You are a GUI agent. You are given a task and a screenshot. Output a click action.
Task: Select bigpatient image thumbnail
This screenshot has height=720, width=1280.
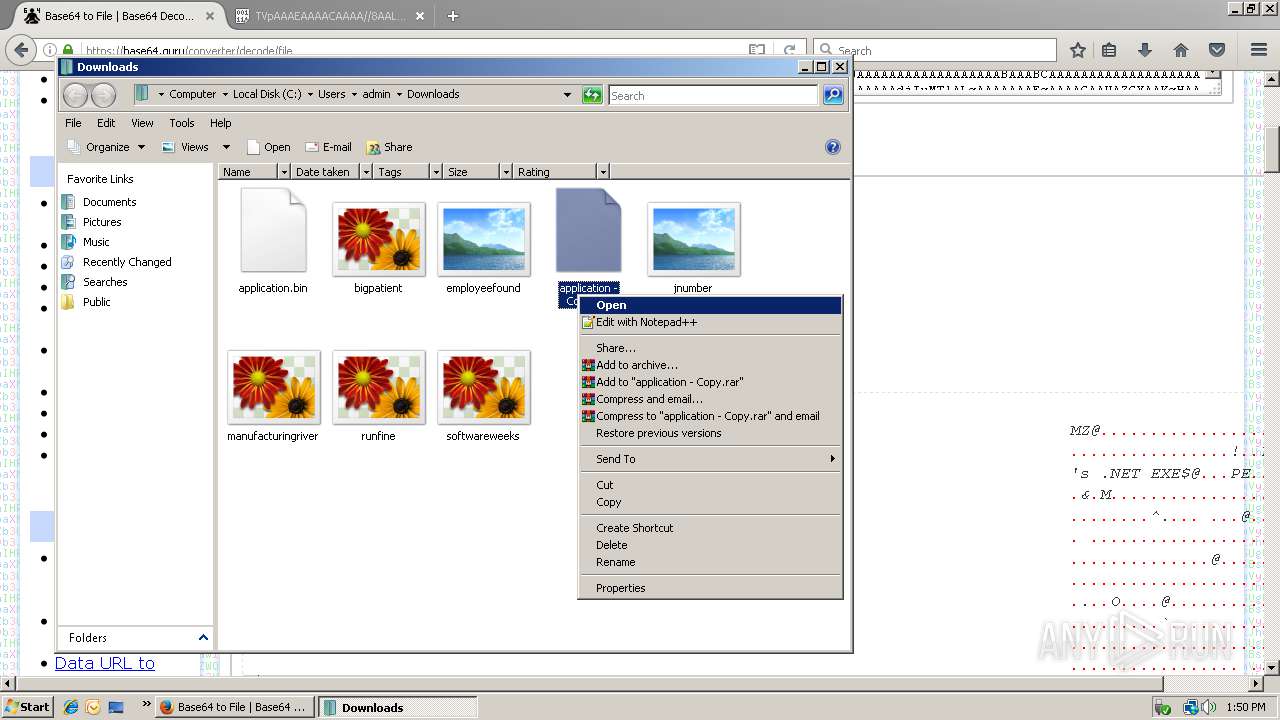(379, 238)
